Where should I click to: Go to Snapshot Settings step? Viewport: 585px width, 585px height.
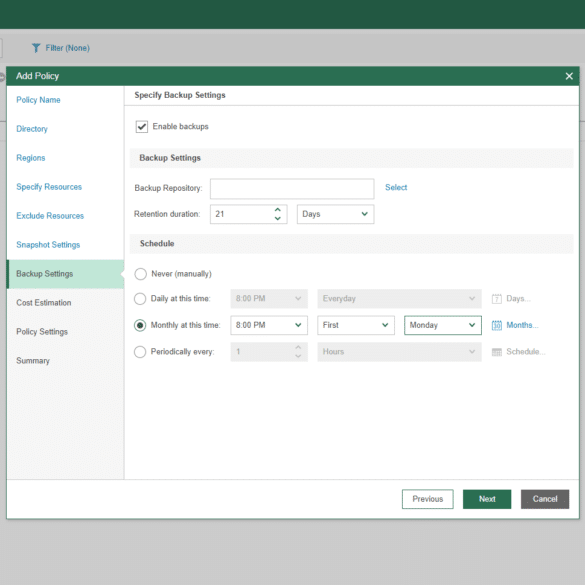[48, 245]
